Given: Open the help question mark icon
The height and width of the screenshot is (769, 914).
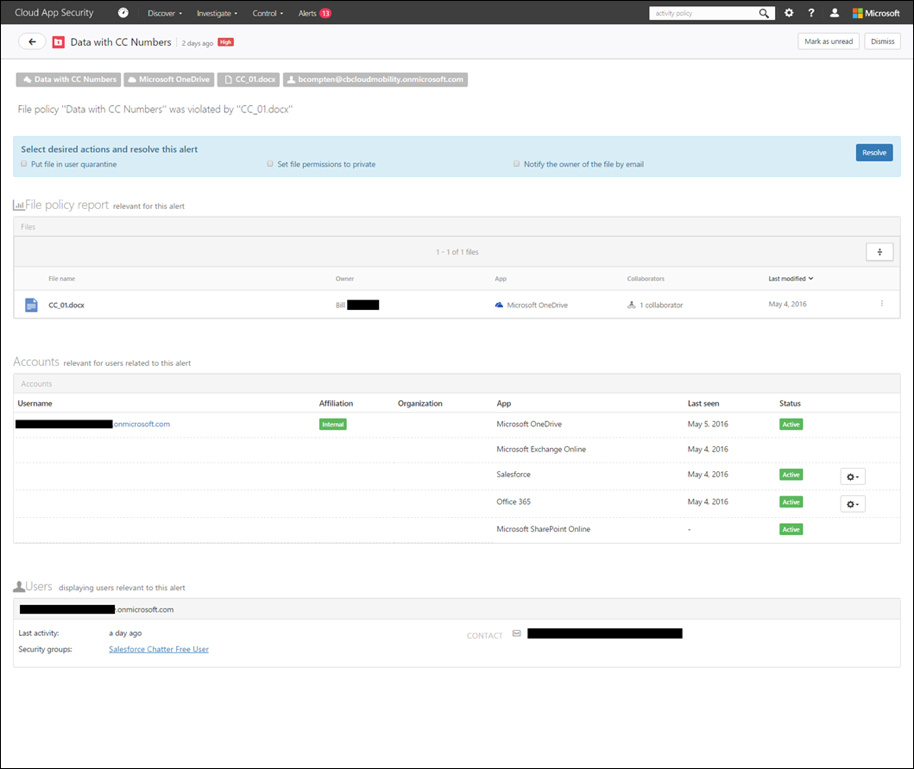Looking at the screenshot, I should (811, 13).
